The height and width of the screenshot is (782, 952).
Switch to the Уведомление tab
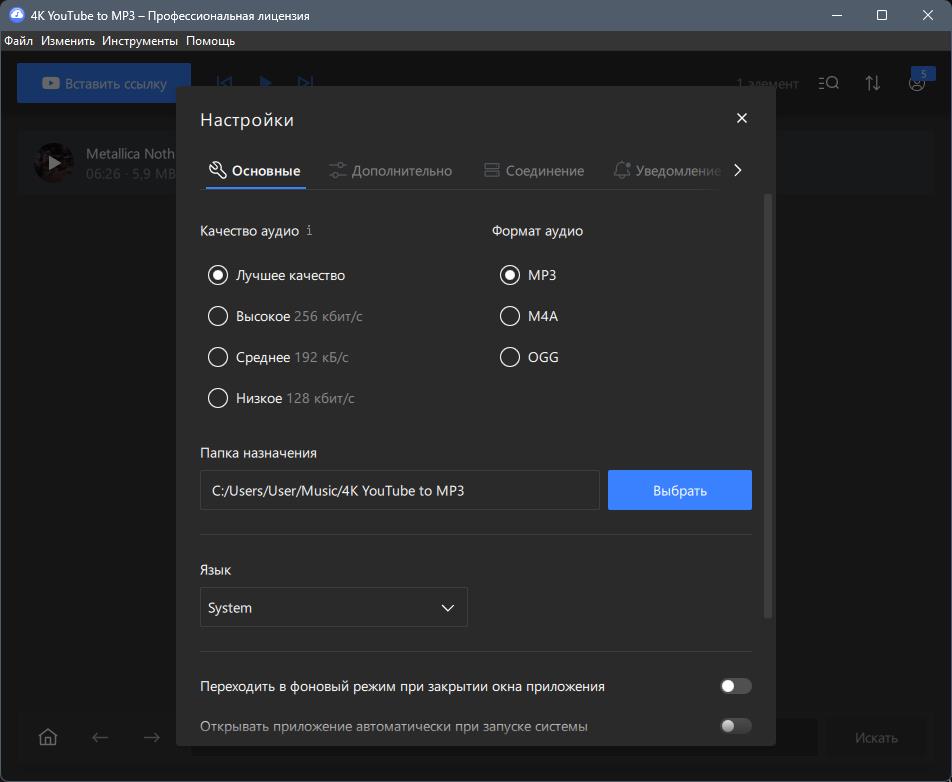coord(667,171)
